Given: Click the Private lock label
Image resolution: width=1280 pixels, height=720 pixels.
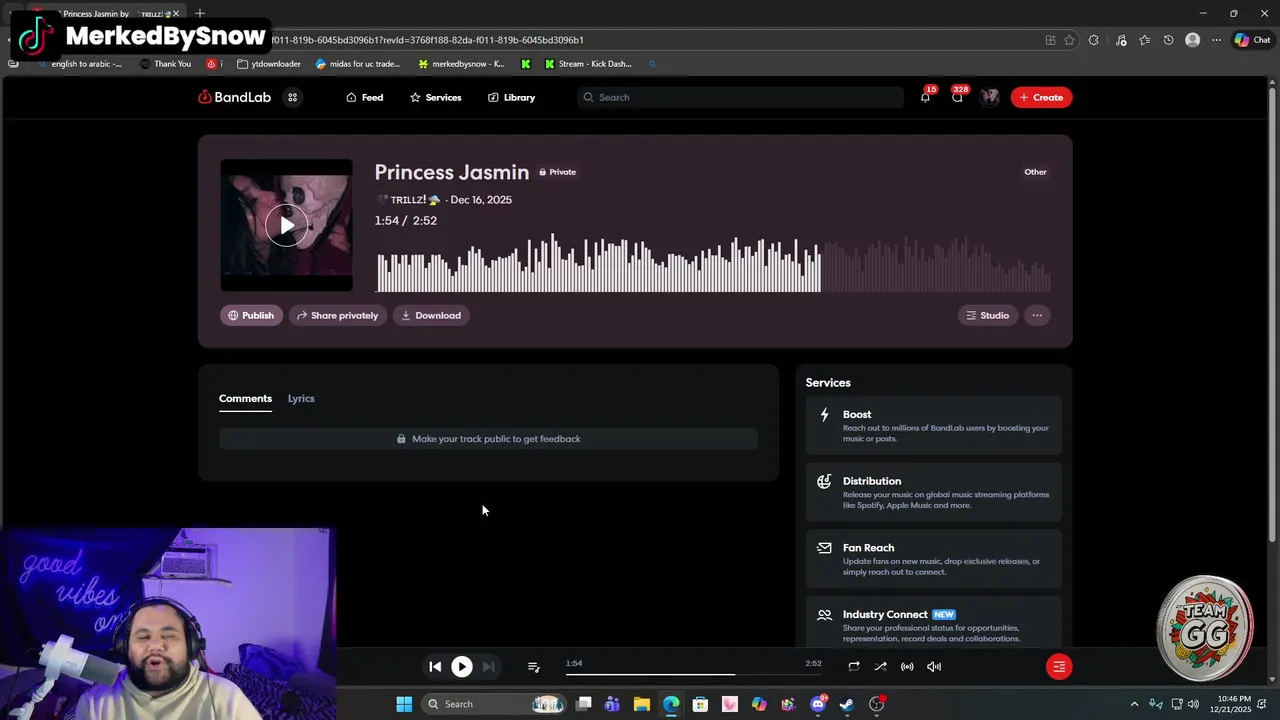Looking at the screenshot, I should click(x=557, y=172).
